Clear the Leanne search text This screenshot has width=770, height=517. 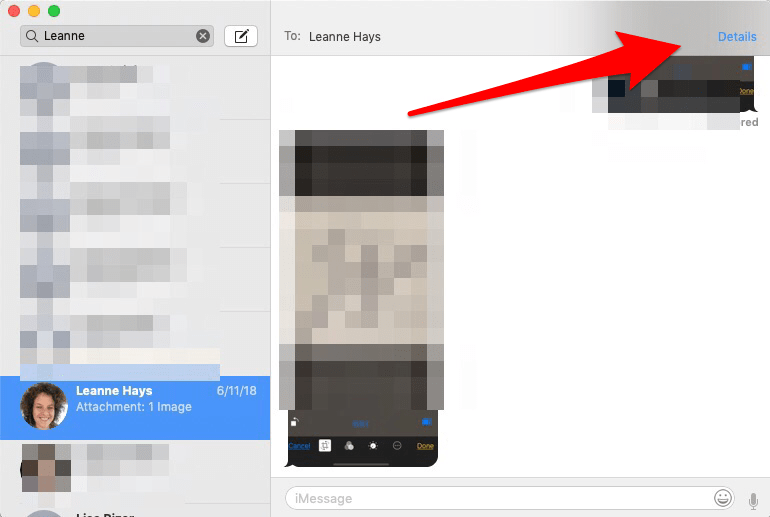(x=203, y=36)
